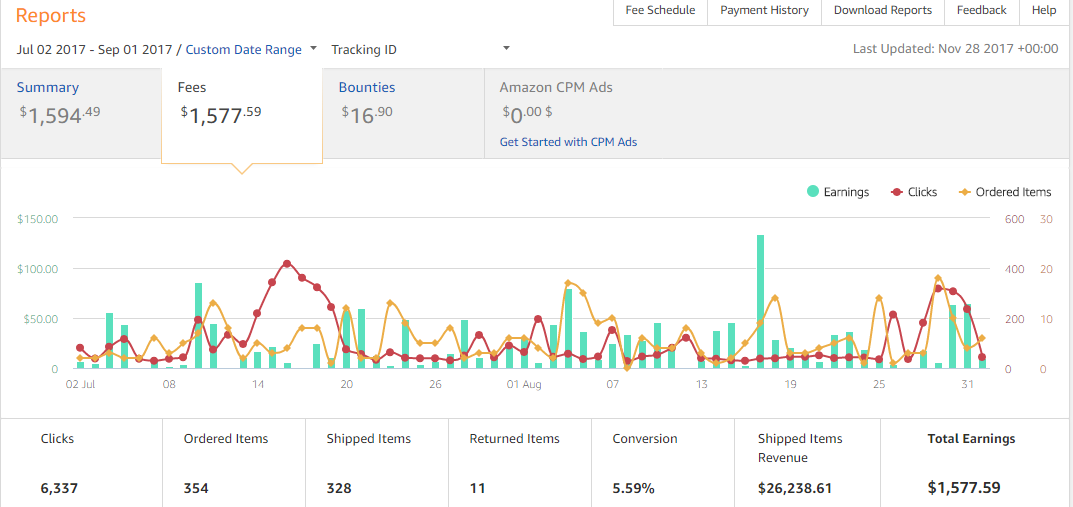This screenshot has width=1073, height=507.
Task: Click the Conversion value 5.59%
Action: (634, 489)
